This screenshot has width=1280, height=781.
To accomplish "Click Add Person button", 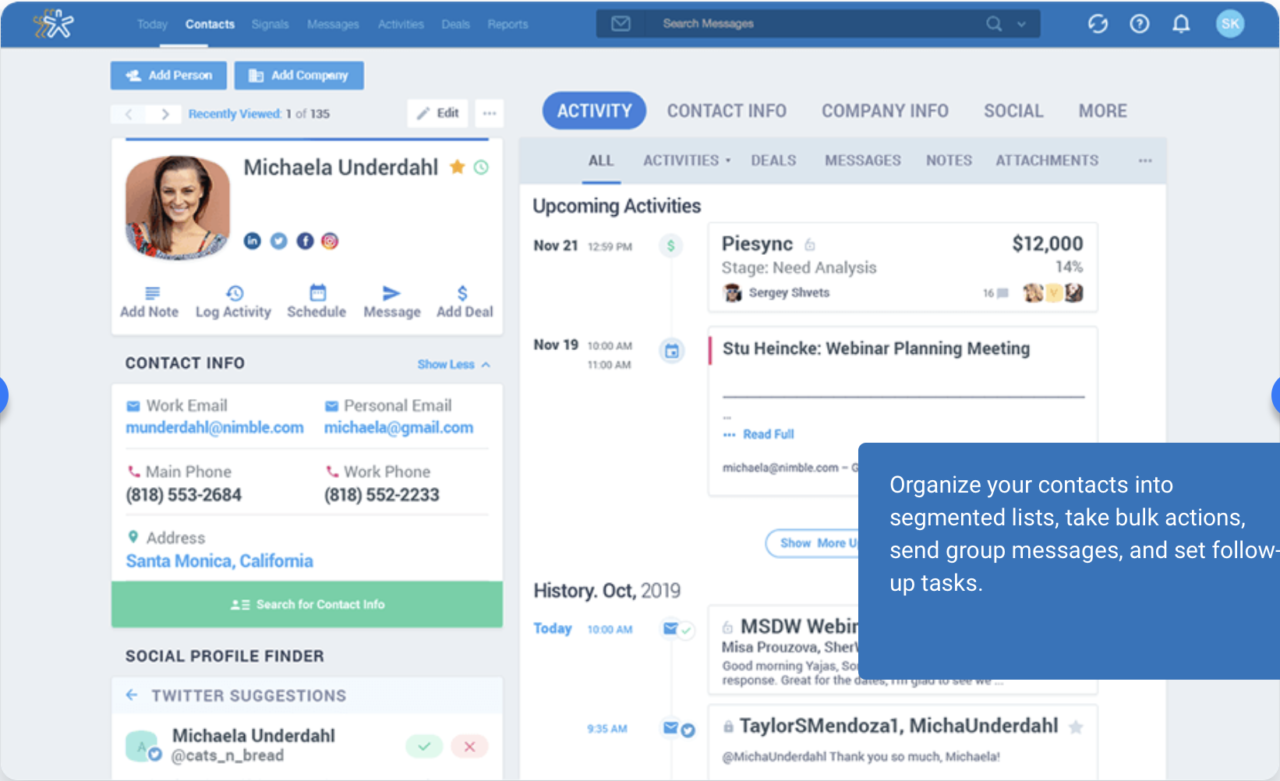I will click(168, 75).
